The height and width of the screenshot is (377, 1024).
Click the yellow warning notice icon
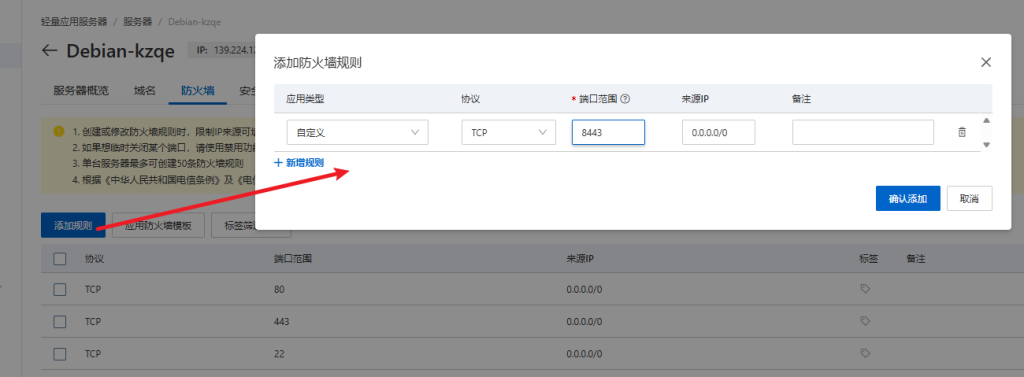(x=59, y=131)
